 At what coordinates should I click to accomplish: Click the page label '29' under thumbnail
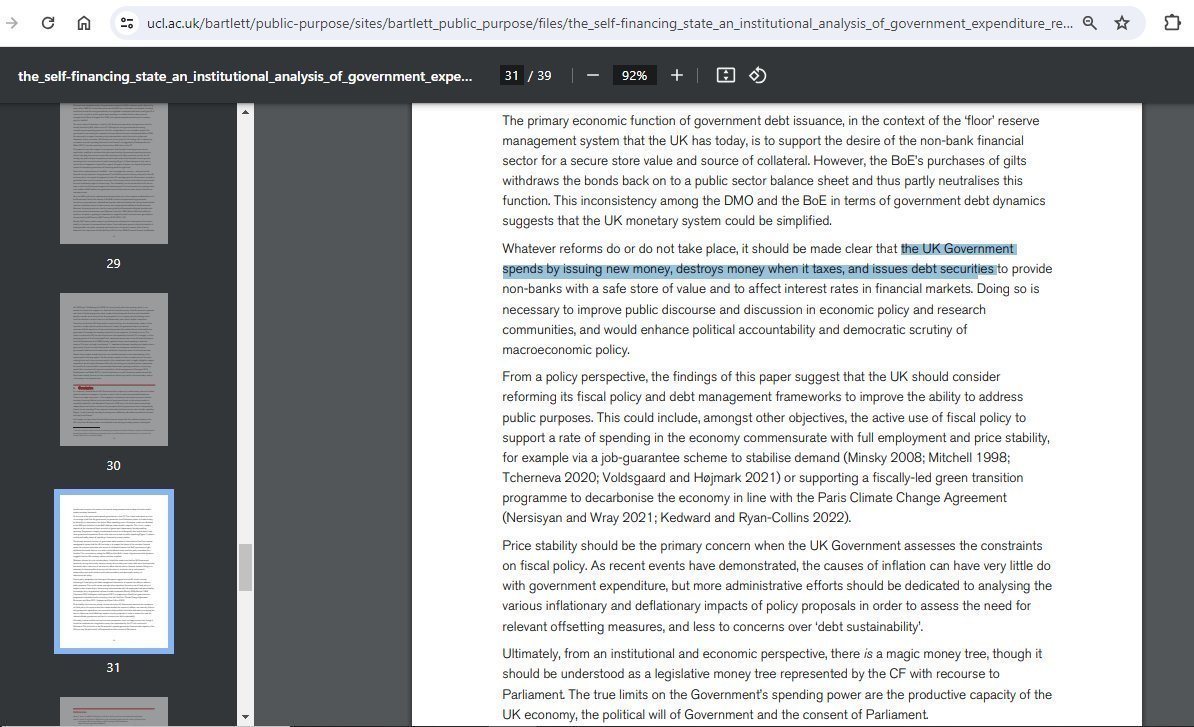pos(113,263)
